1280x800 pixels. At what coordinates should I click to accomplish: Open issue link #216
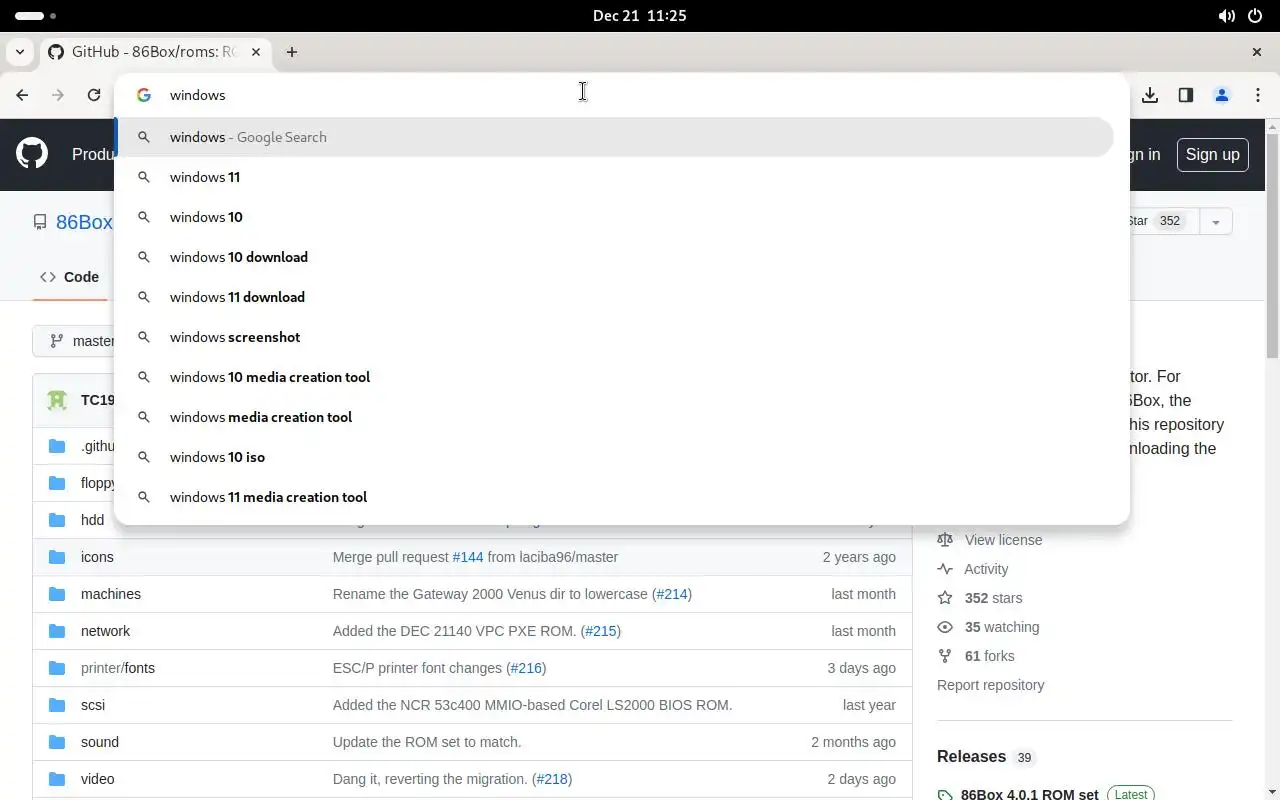(526, 668)
